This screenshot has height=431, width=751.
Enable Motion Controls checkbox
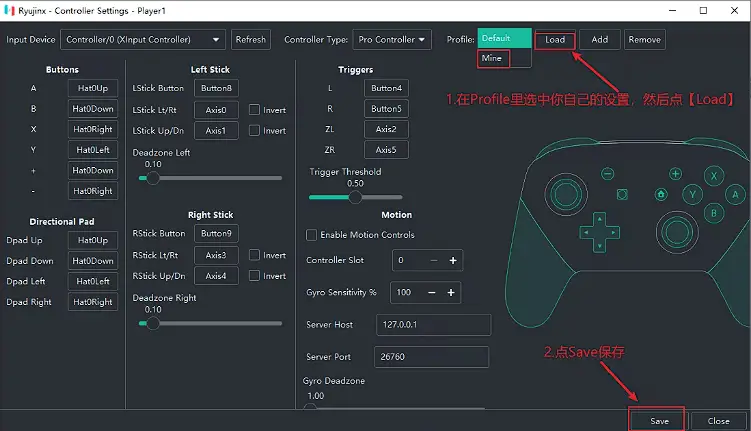(312, 235)
